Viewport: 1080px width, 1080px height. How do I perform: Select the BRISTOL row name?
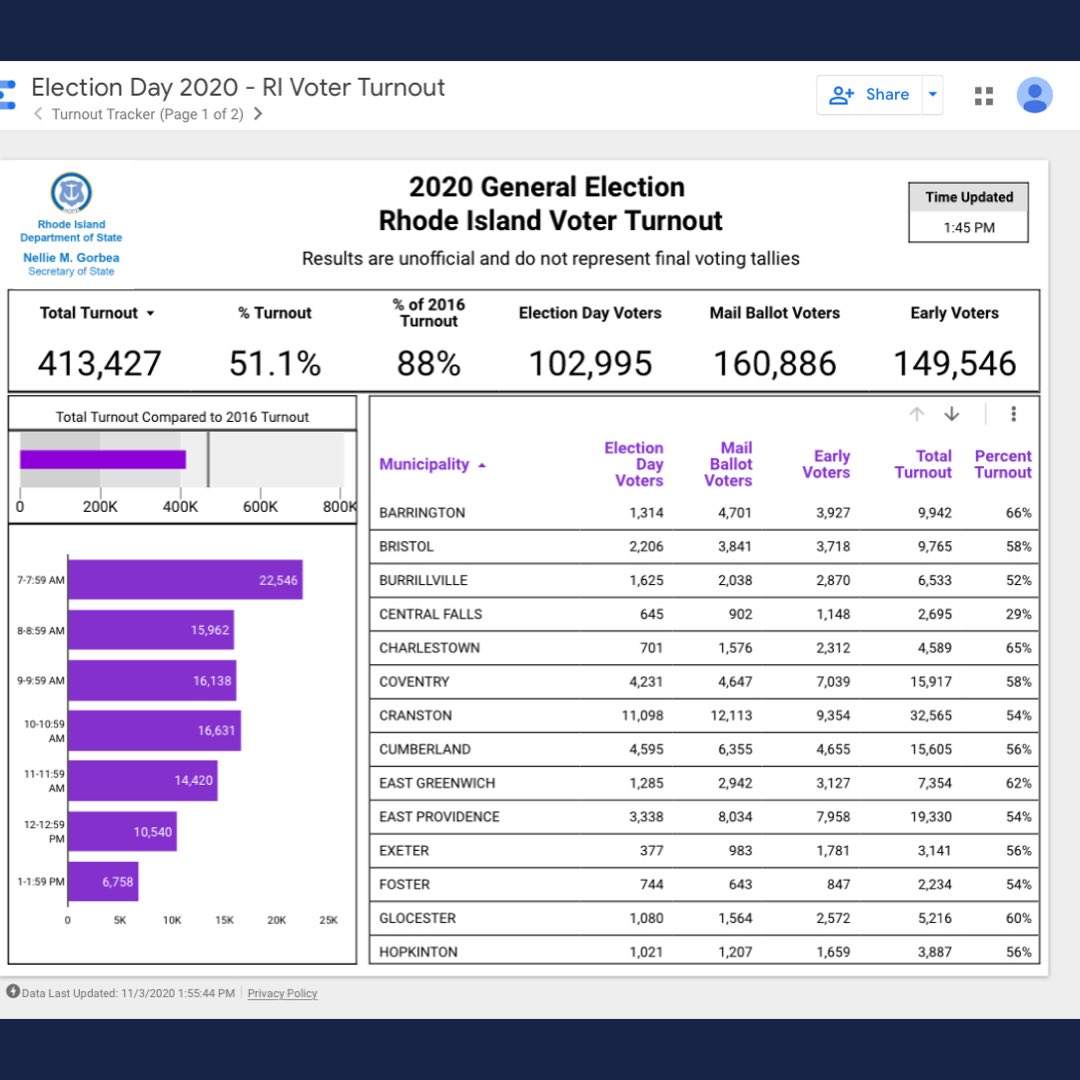click(x=406, y=547)
